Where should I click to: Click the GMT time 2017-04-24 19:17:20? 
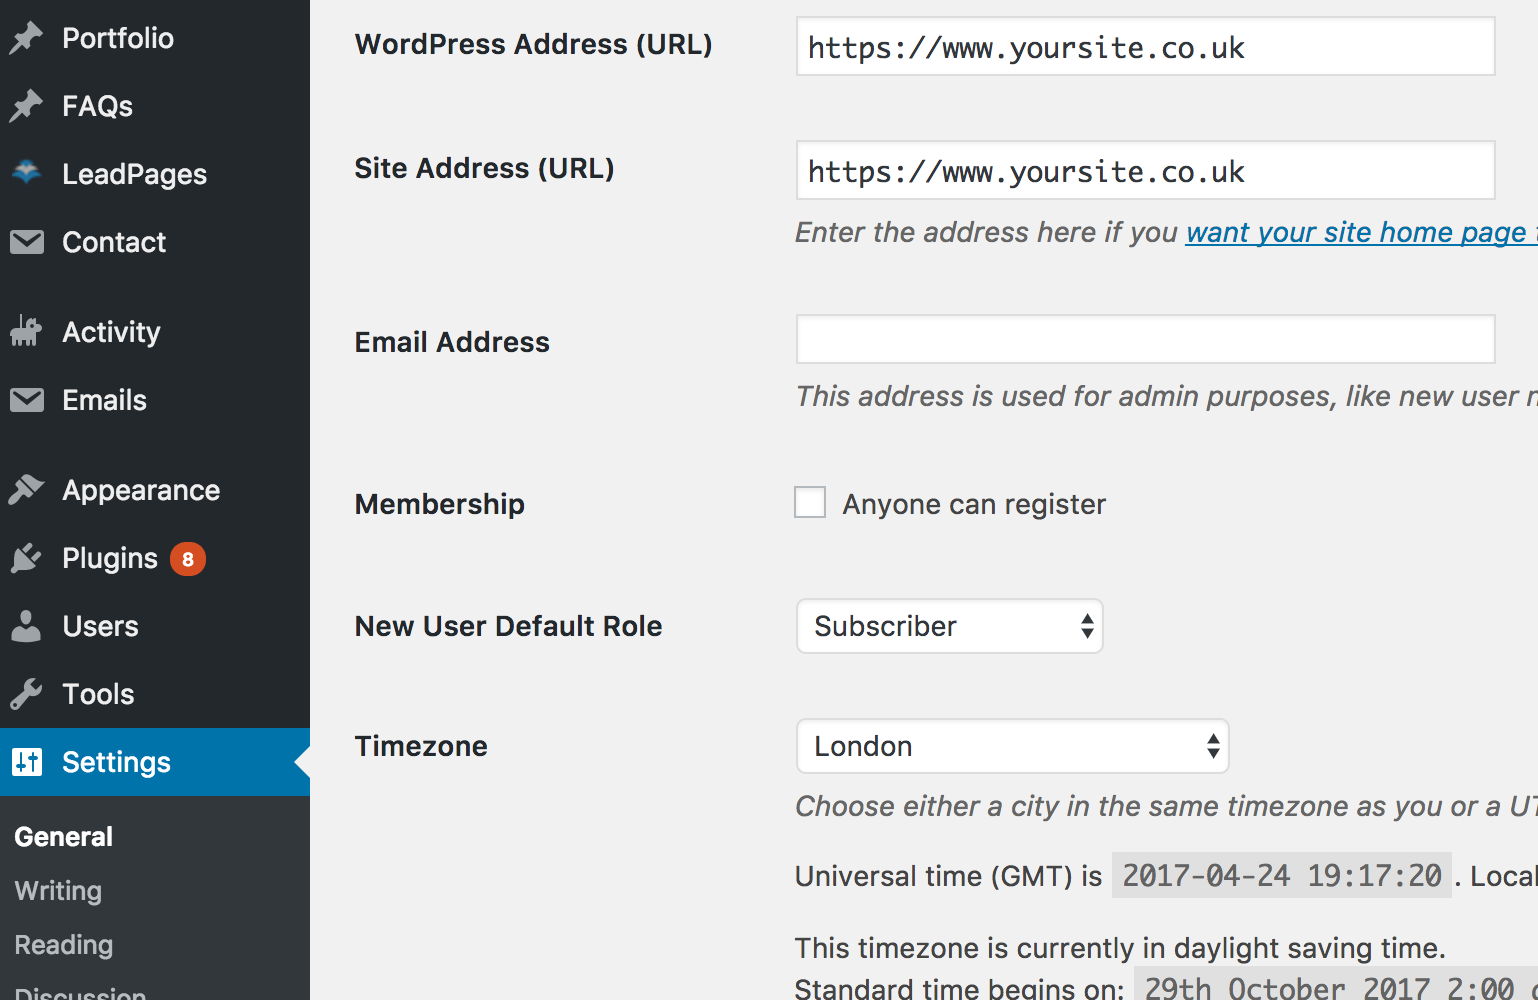point(1282,876)
